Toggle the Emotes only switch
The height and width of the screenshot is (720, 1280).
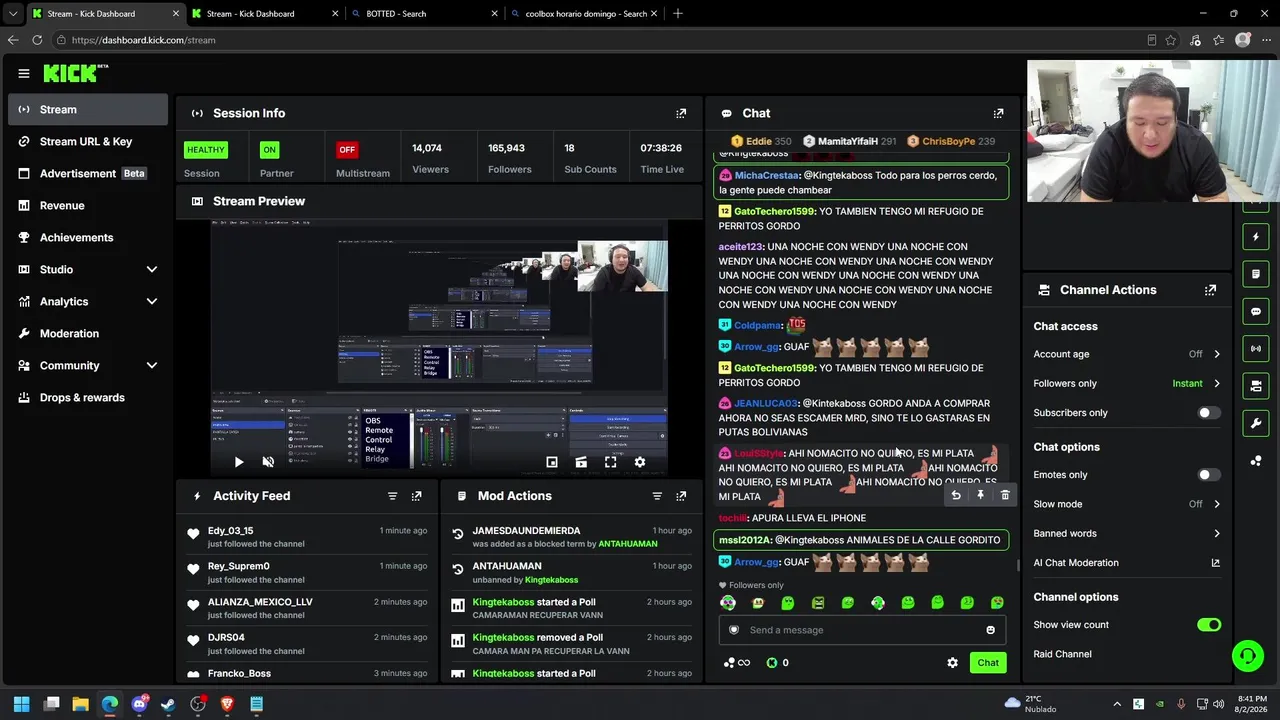pyautogui.click(x=1209, y=475)
